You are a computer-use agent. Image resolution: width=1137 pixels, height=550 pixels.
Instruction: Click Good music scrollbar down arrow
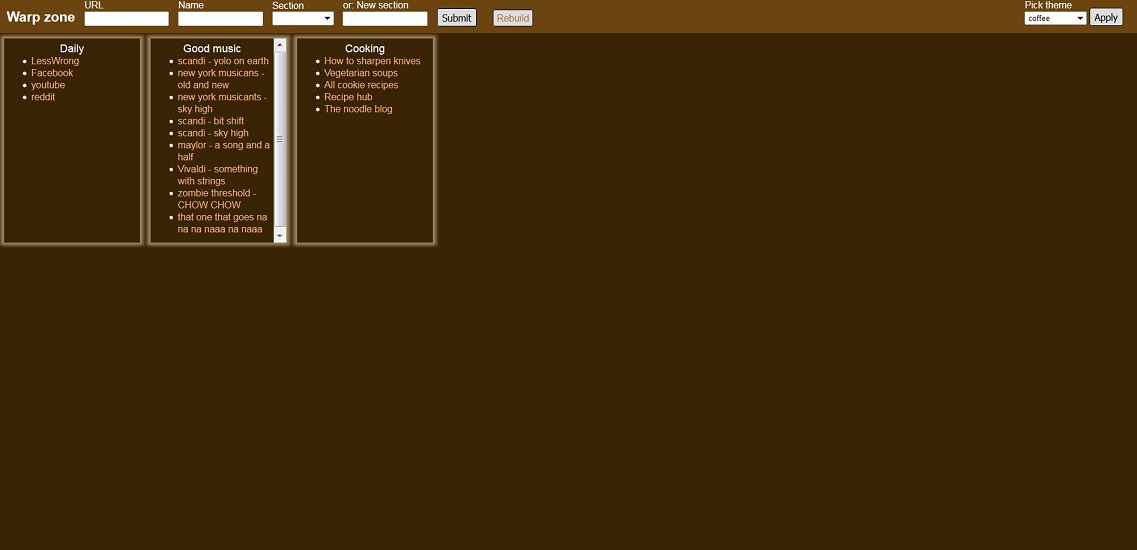tap(280, 235)
